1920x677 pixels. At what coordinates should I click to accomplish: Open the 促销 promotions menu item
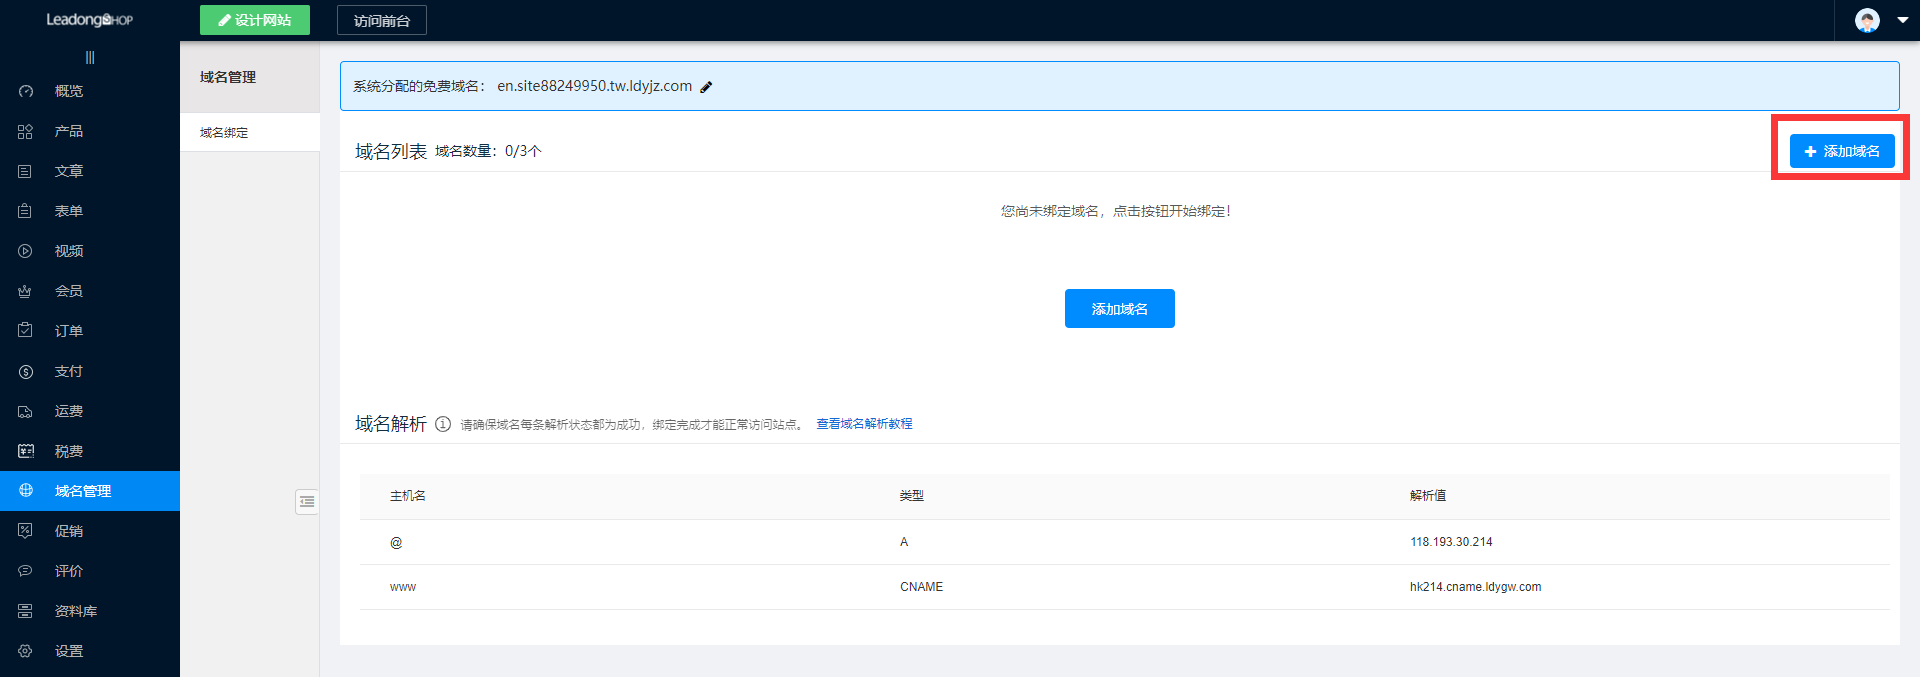(68, 531)
